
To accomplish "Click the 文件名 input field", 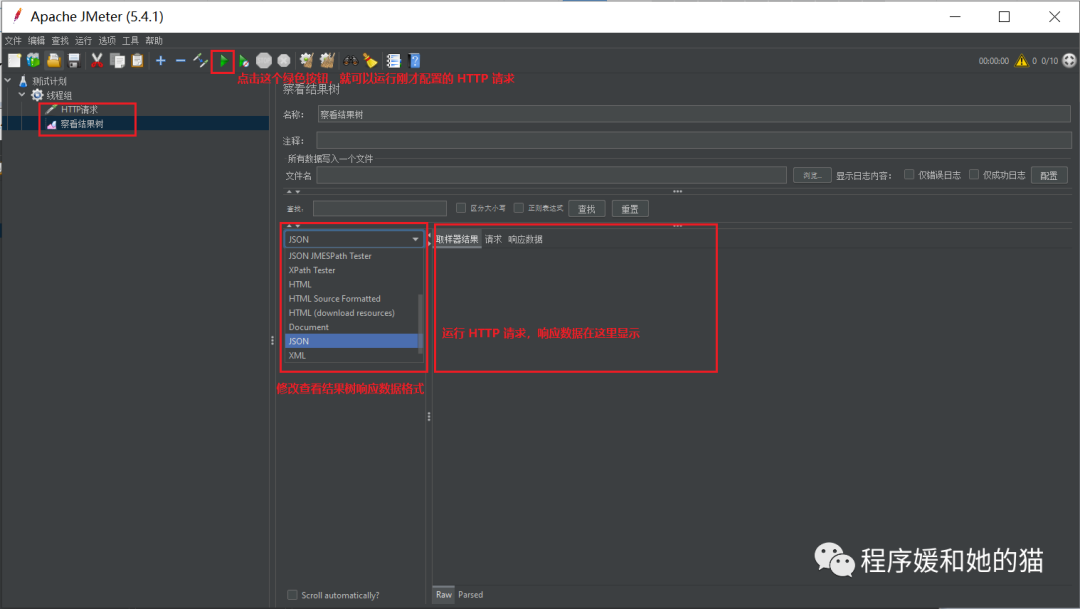I will [x=551, y=175].
